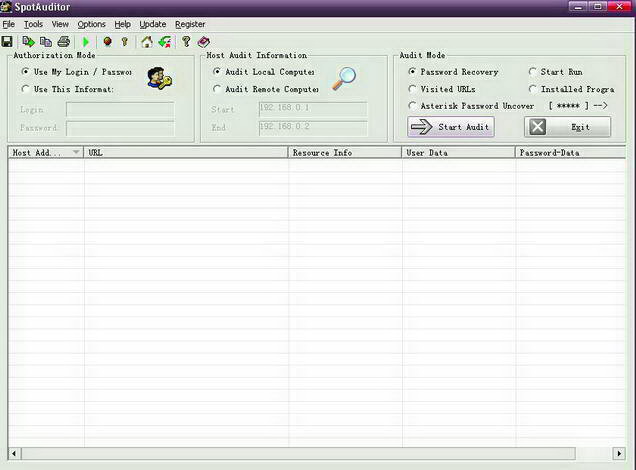Open the Options menu

click(x=91, y=24)
